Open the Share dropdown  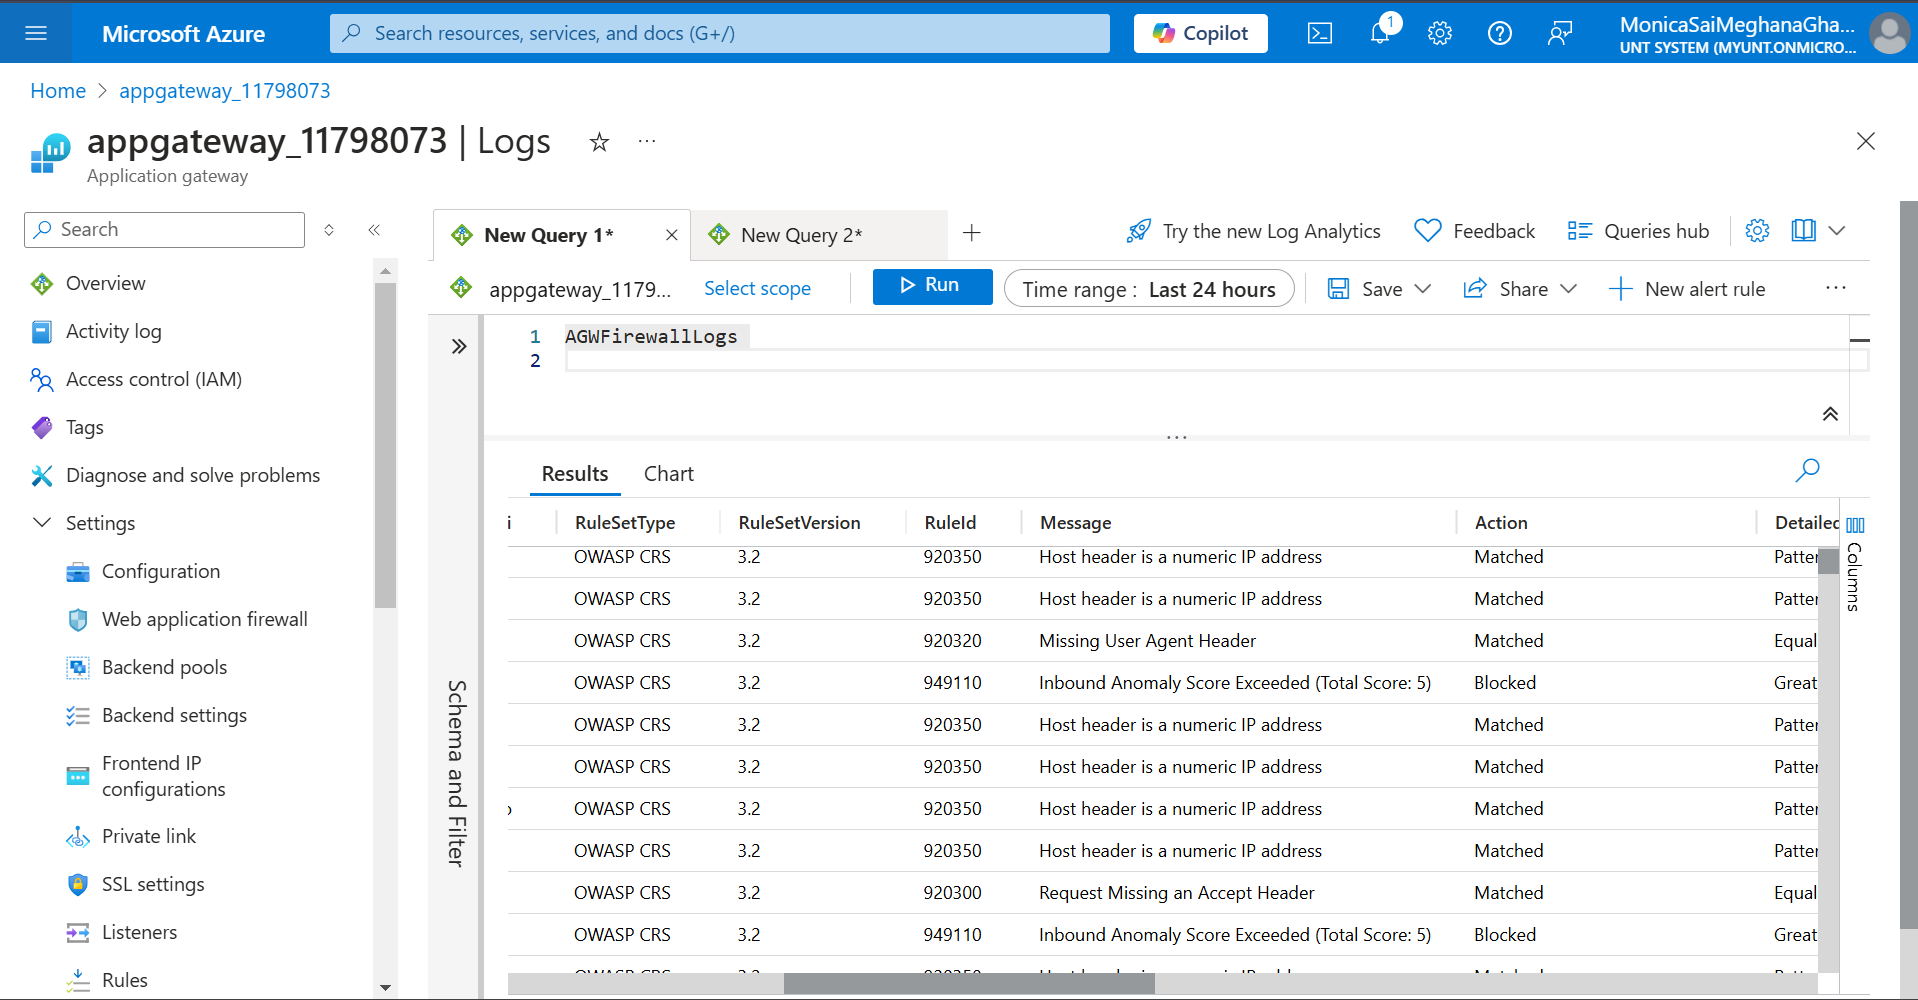coord(1520,289)
